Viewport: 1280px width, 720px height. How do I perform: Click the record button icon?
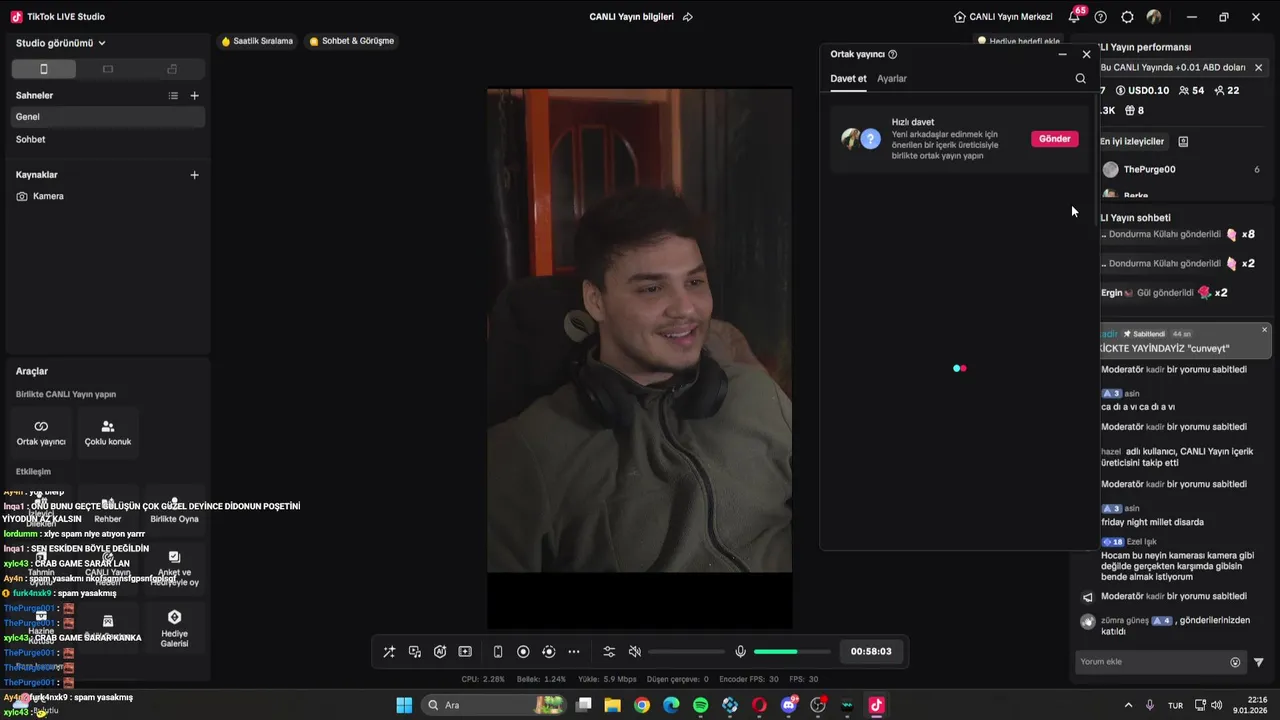pyautogui.click(x=523, y=652)
